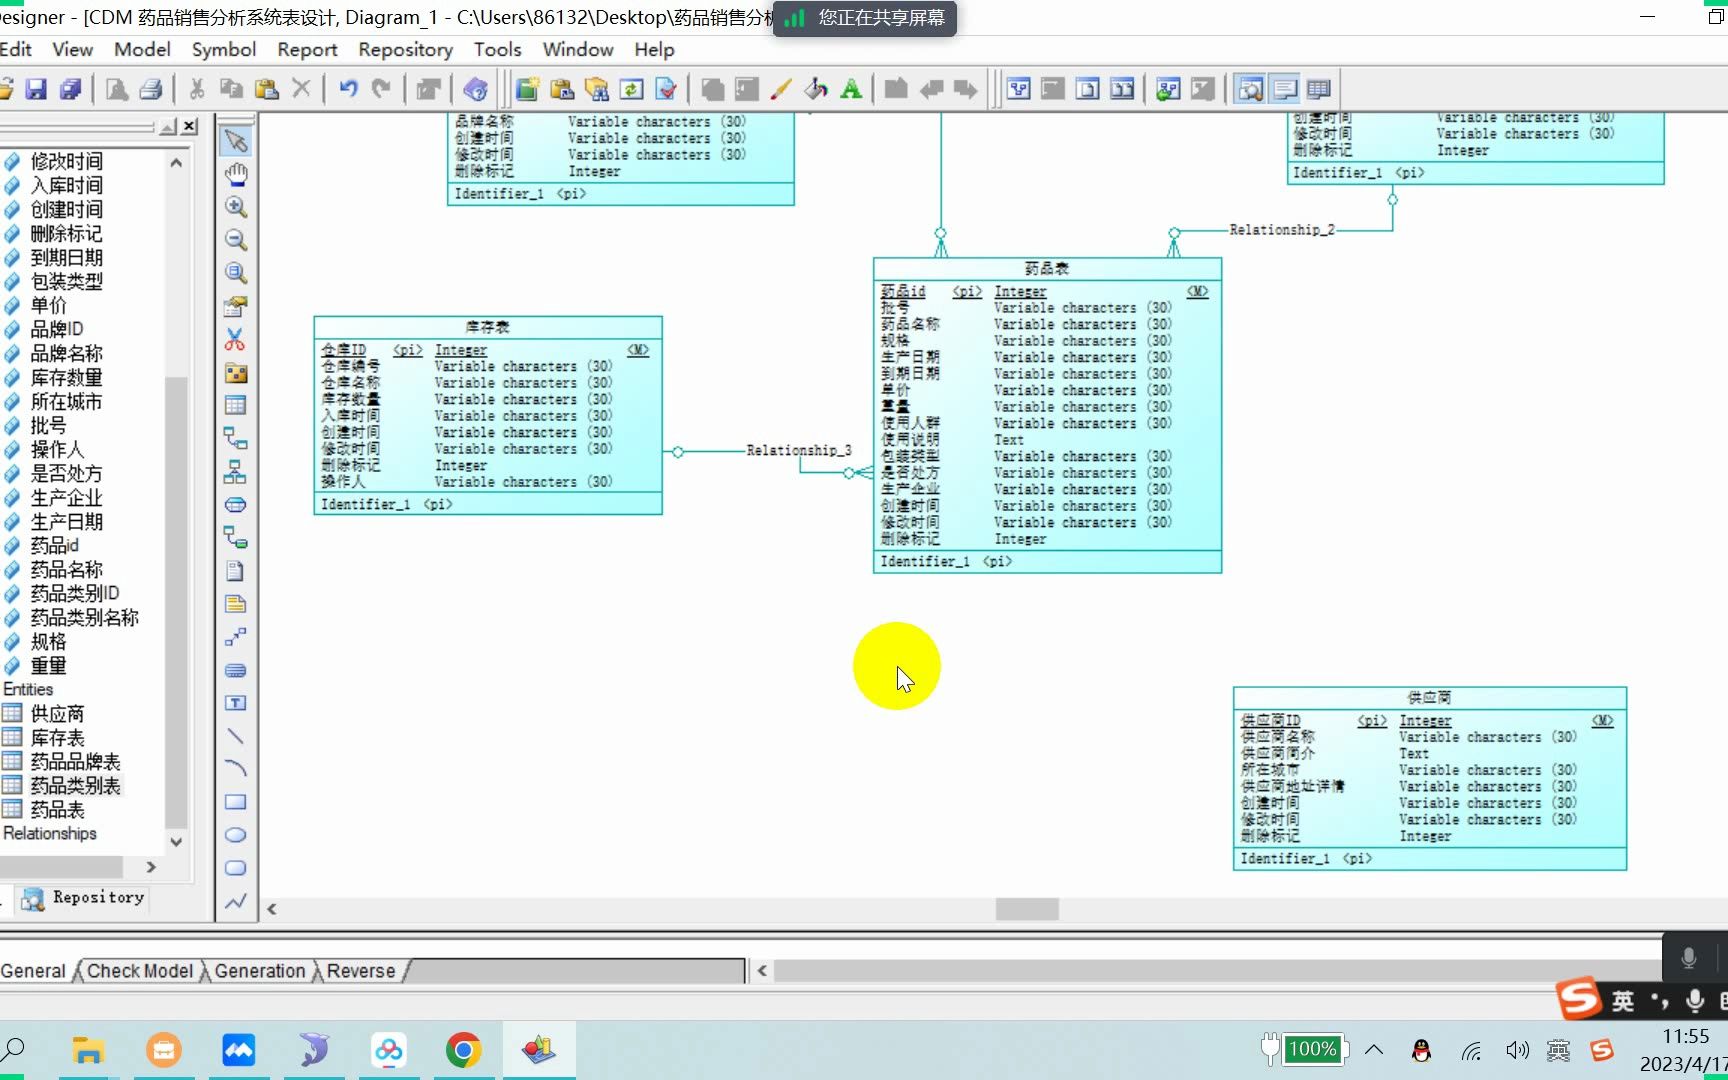Switch to the Generation output tab

[260, 971]
